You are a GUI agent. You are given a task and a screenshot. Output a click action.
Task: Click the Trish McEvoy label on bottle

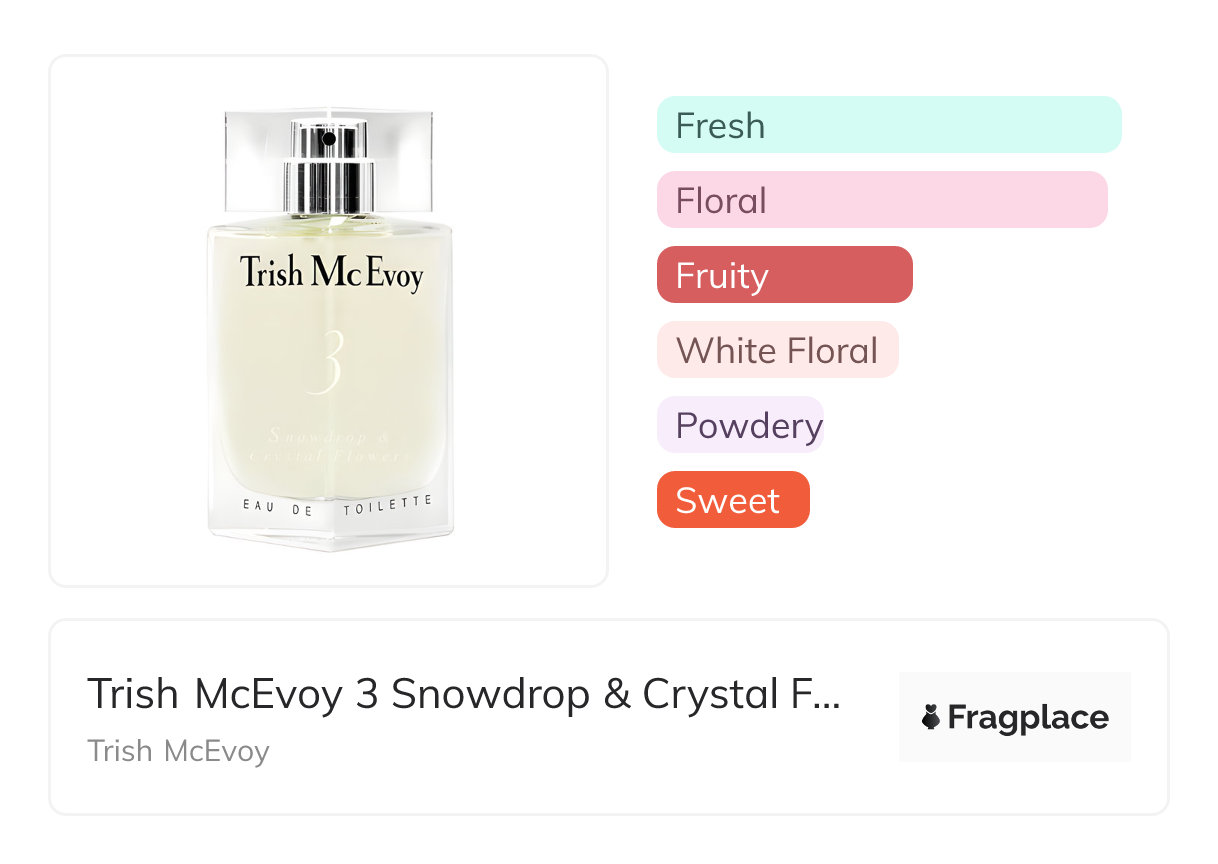pyautogui.click(x=331, y=273)
